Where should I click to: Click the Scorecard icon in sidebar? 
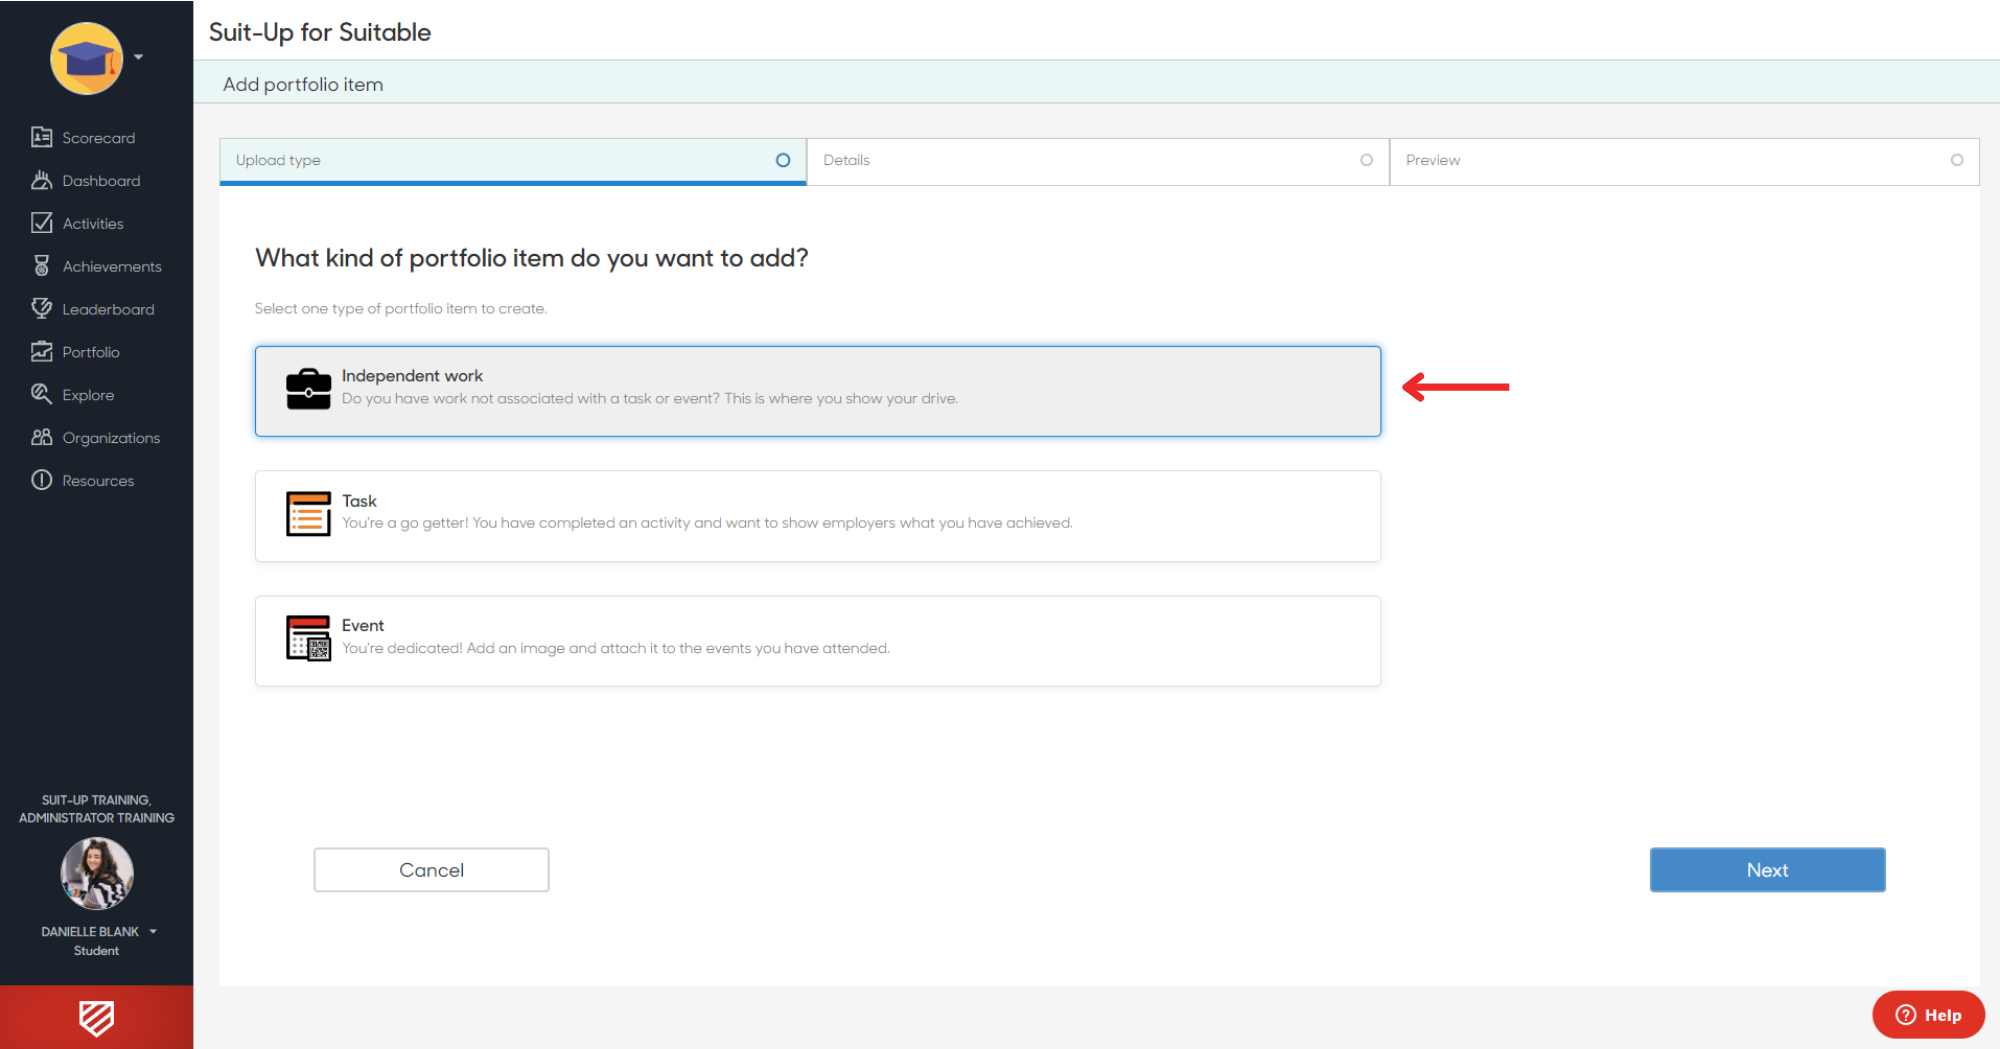41,137
